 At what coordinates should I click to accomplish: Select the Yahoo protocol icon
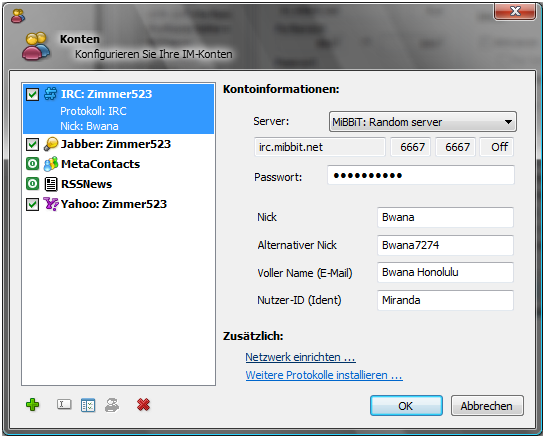[x=51, y=204]
